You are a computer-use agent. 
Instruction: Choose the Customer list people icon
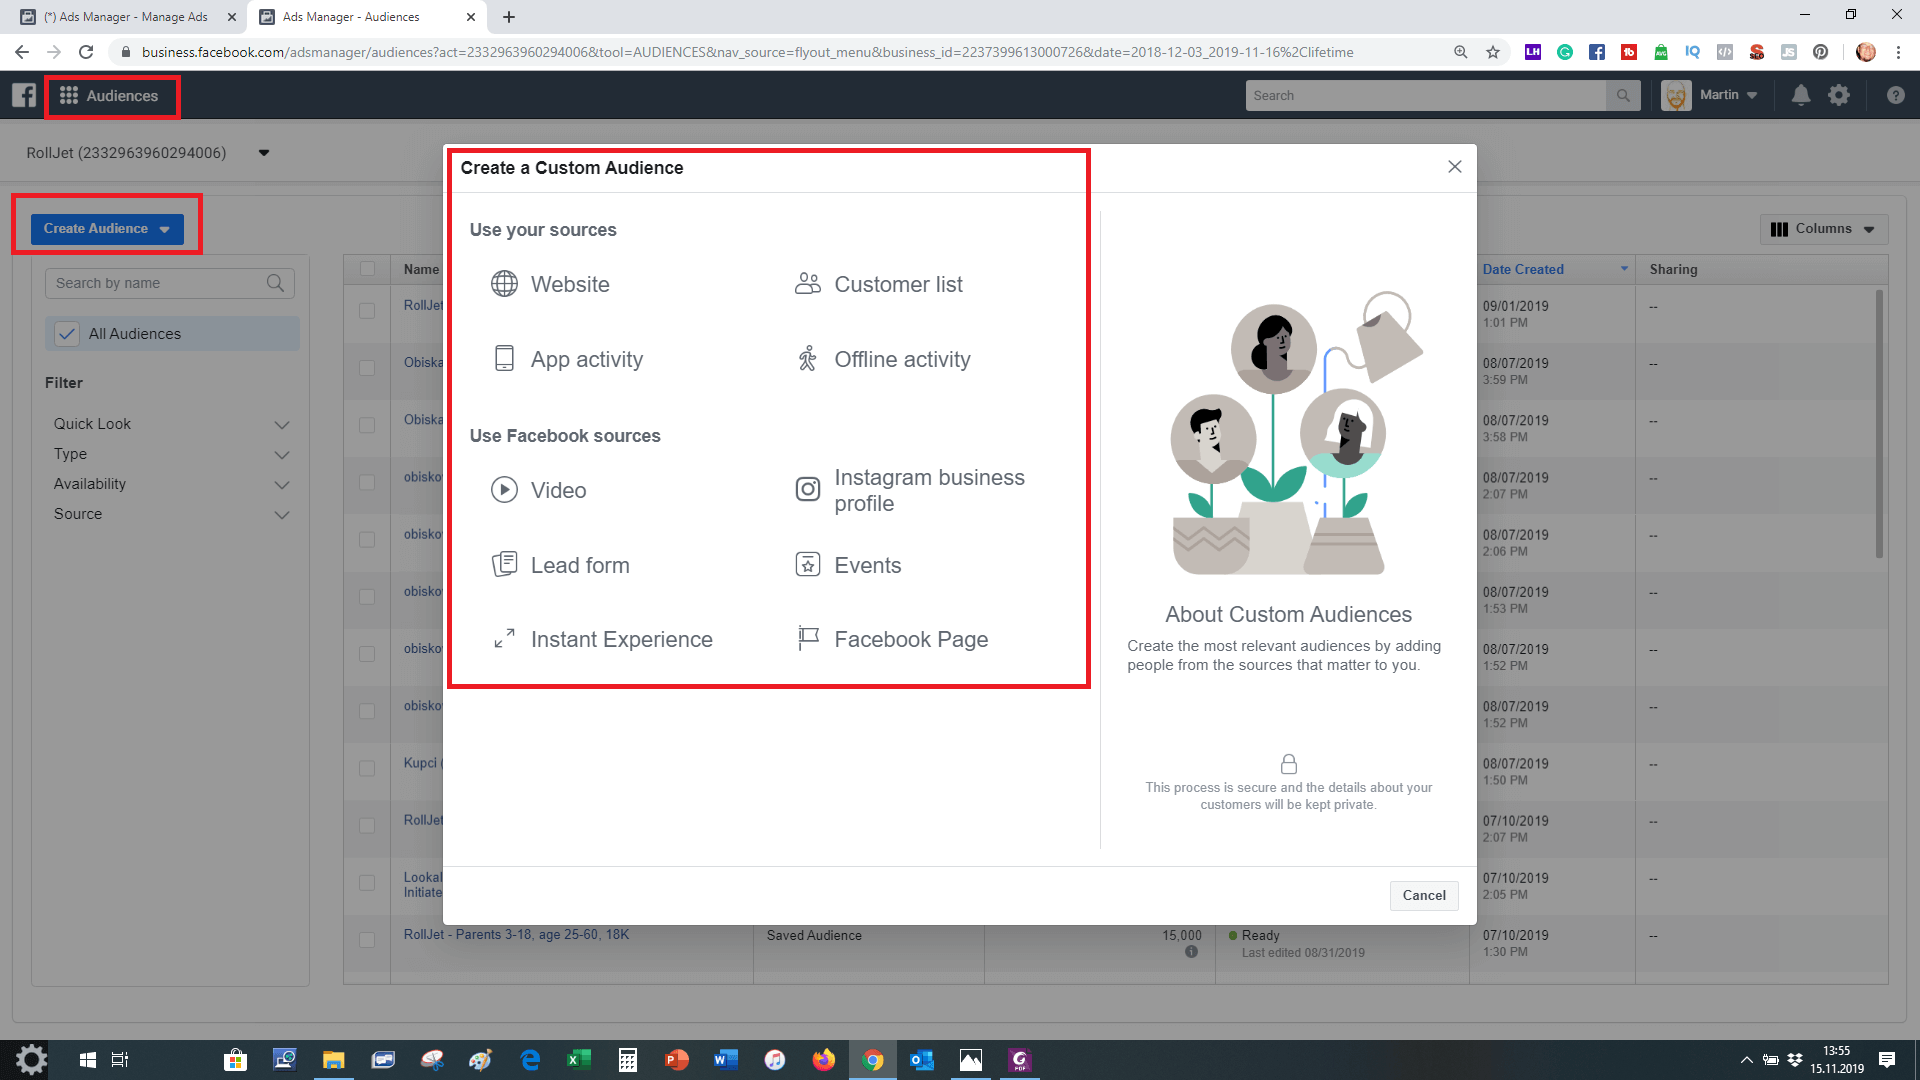[807, 284]
